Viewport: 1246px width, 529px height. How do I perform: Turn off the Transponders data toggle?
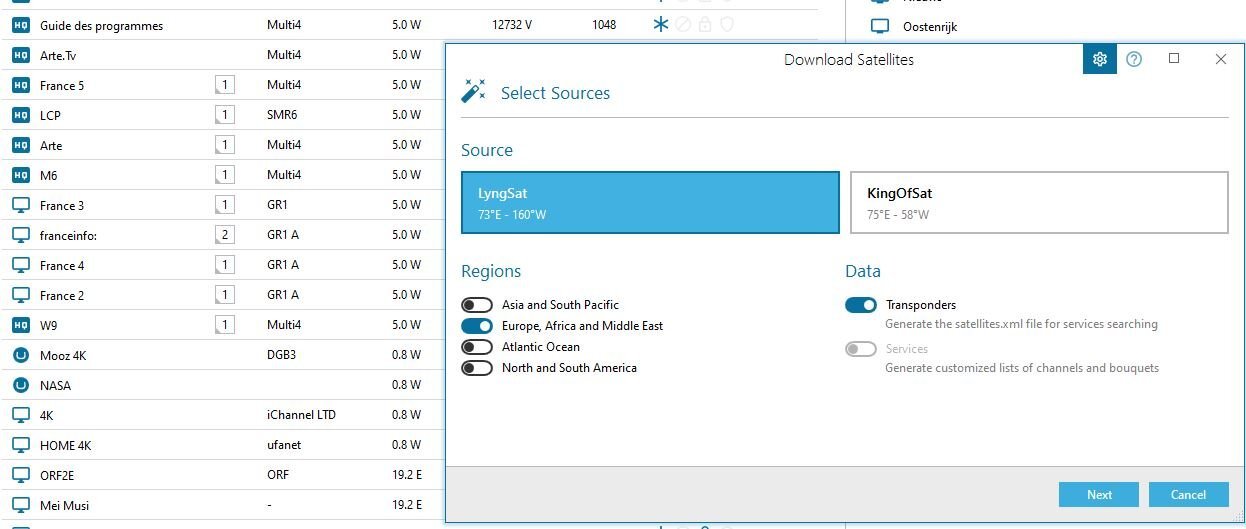pyautogui.click(x=861, y=305)
